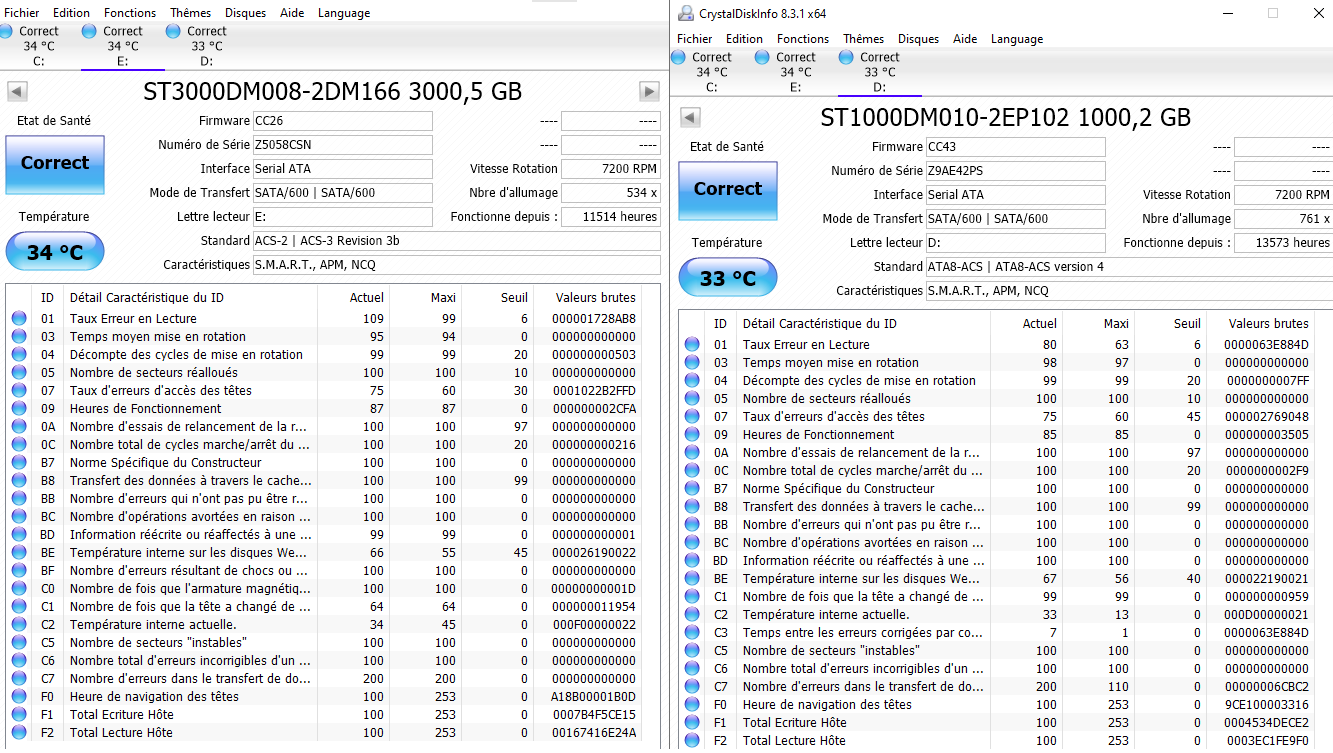Click the Firmware field showing CC43
This screenshot has height=753, width=1333.
pos(1014,147)
